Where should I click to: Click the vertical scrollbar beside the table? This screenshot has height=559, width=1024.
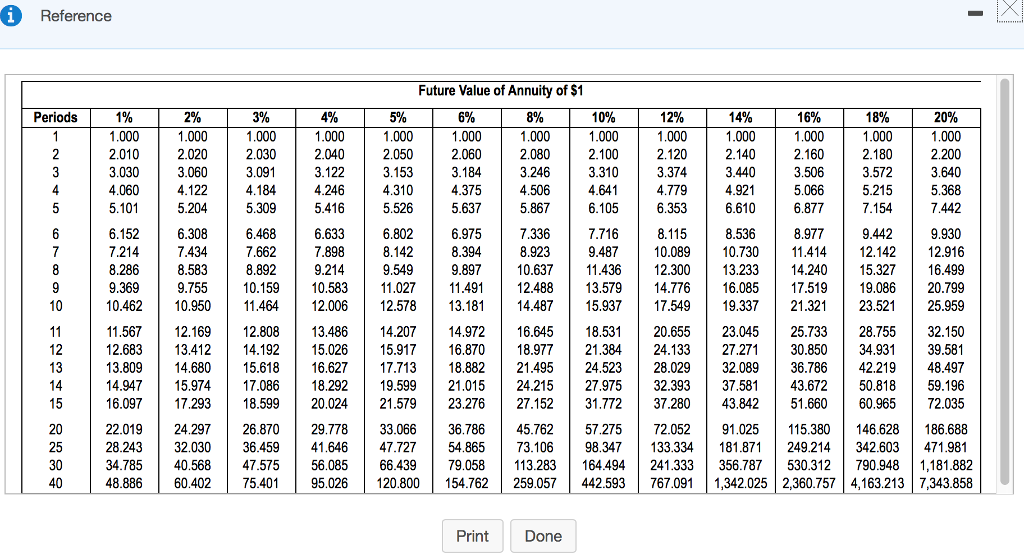click(1004, 281)
